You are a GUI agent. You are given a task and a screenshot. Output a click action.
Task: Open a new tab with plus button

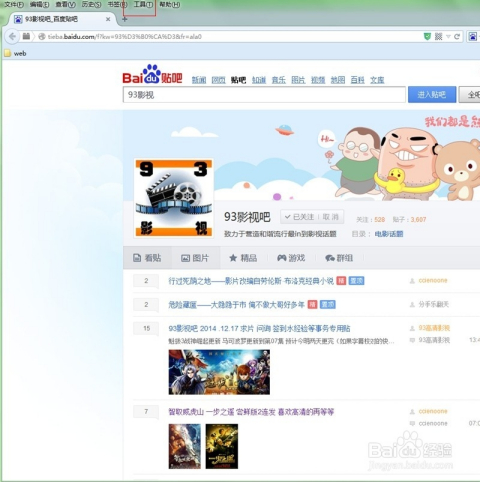(124, 19)
